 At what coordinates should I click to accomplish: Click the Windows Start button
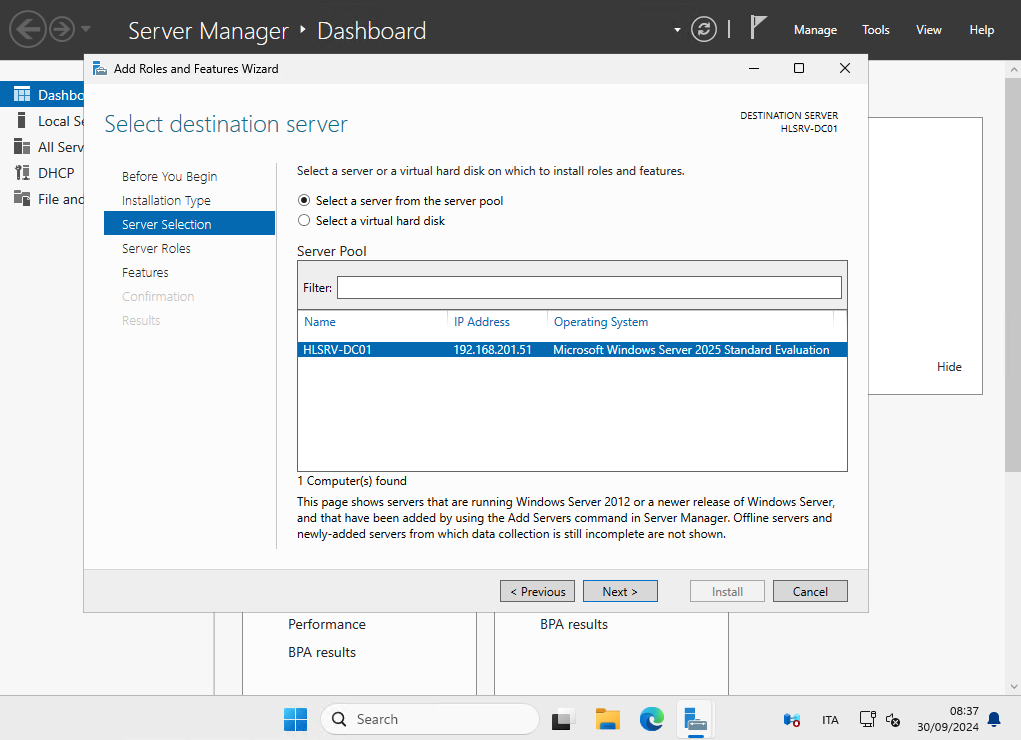pyautogui.click(x=295, y=719)
